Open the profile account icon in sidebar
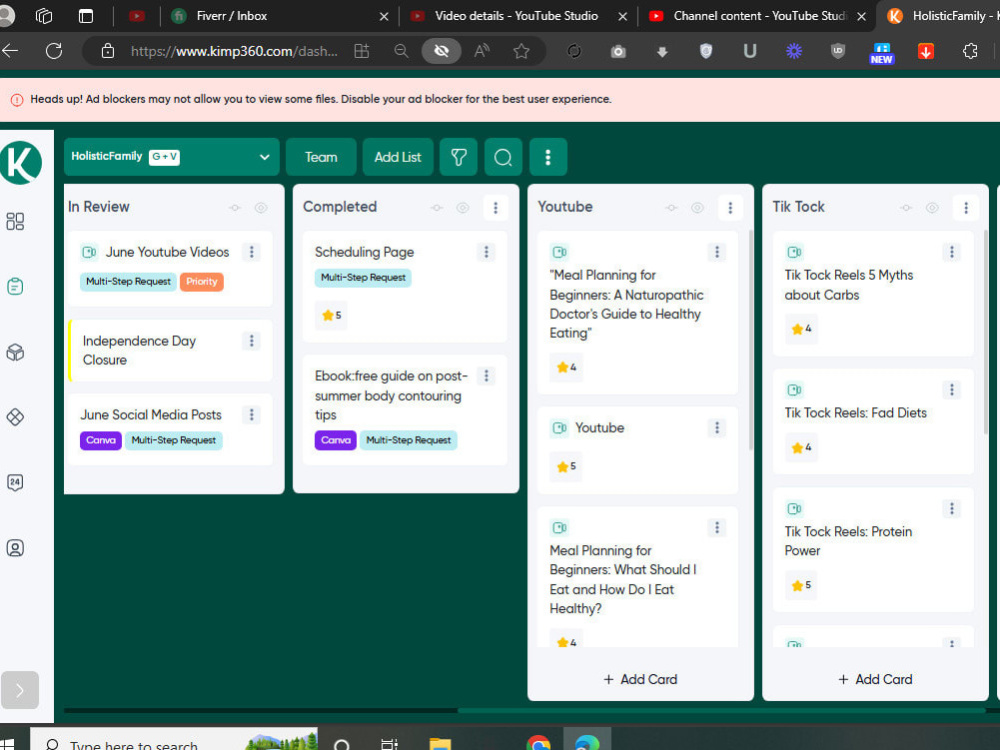Viewport: 1000px width, 750px height. click(x=15, y=548)
